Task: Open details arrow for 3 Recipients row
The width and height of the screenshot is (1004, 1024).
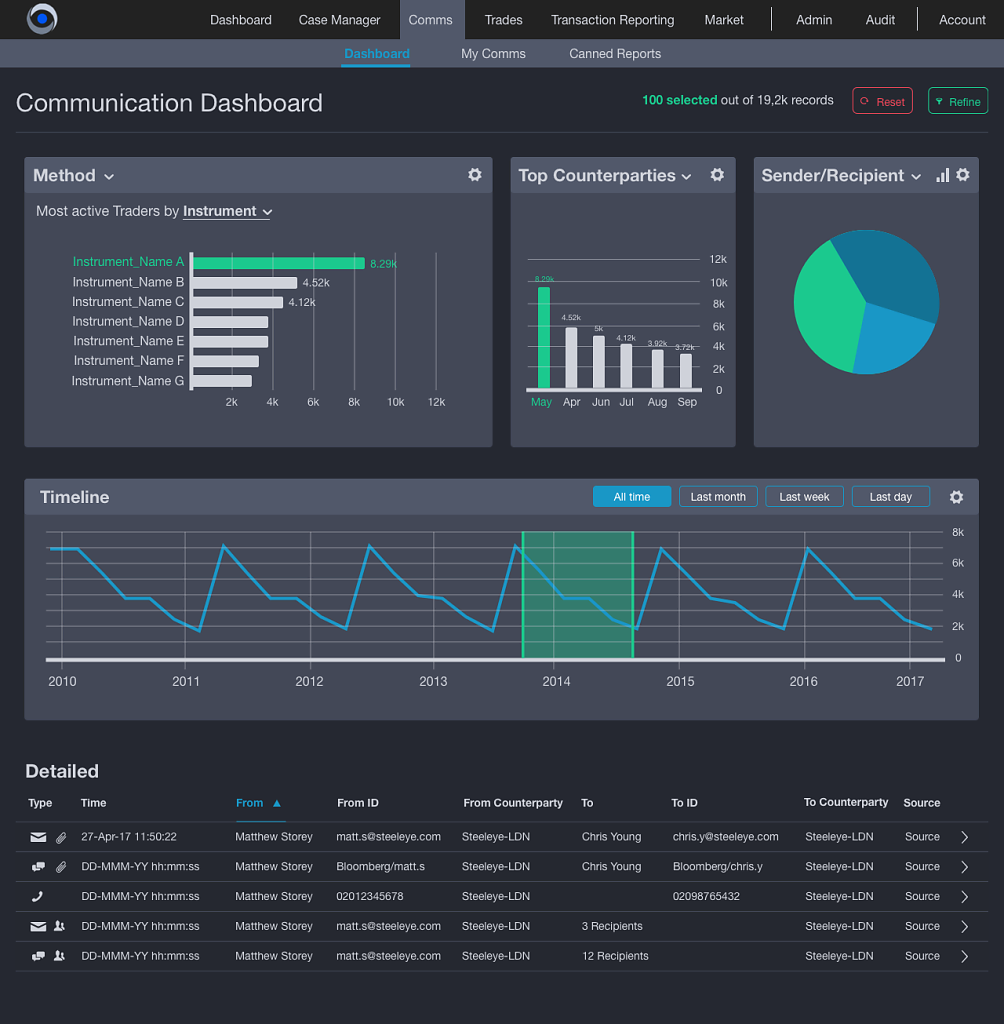Action: (965, 927)
